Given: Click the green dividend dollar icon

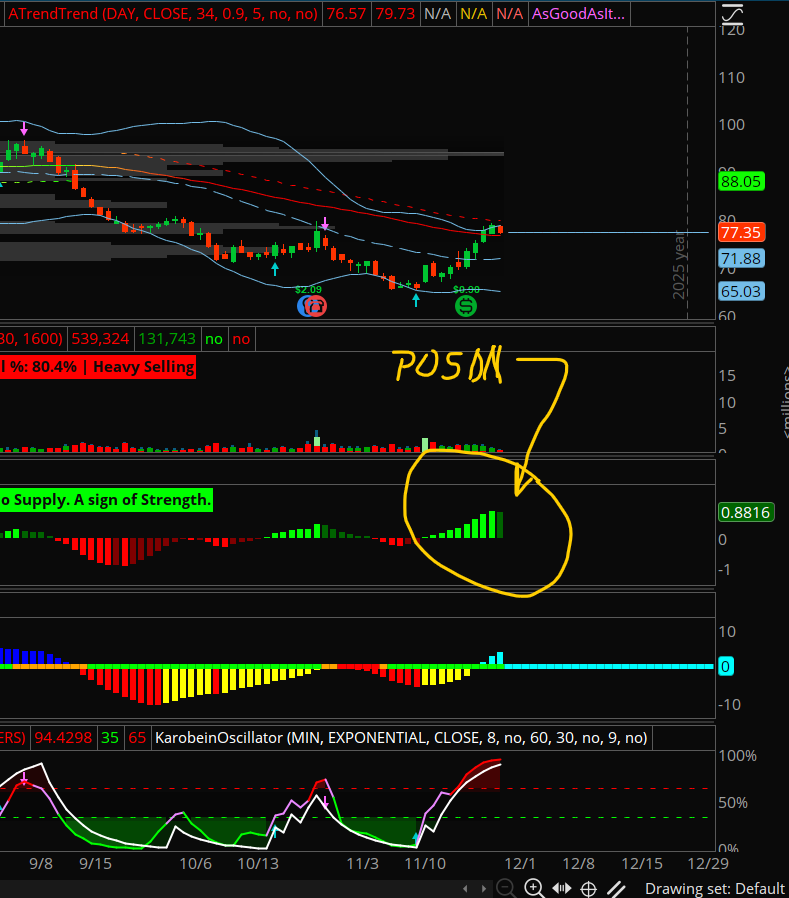Looking at the screenshot, I should (466, 306).
